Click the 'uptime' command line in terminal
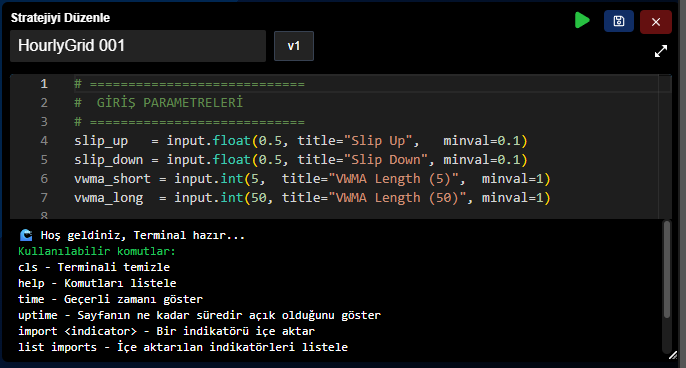This screenshot has width=686, height=368. (x=199, y=315)
